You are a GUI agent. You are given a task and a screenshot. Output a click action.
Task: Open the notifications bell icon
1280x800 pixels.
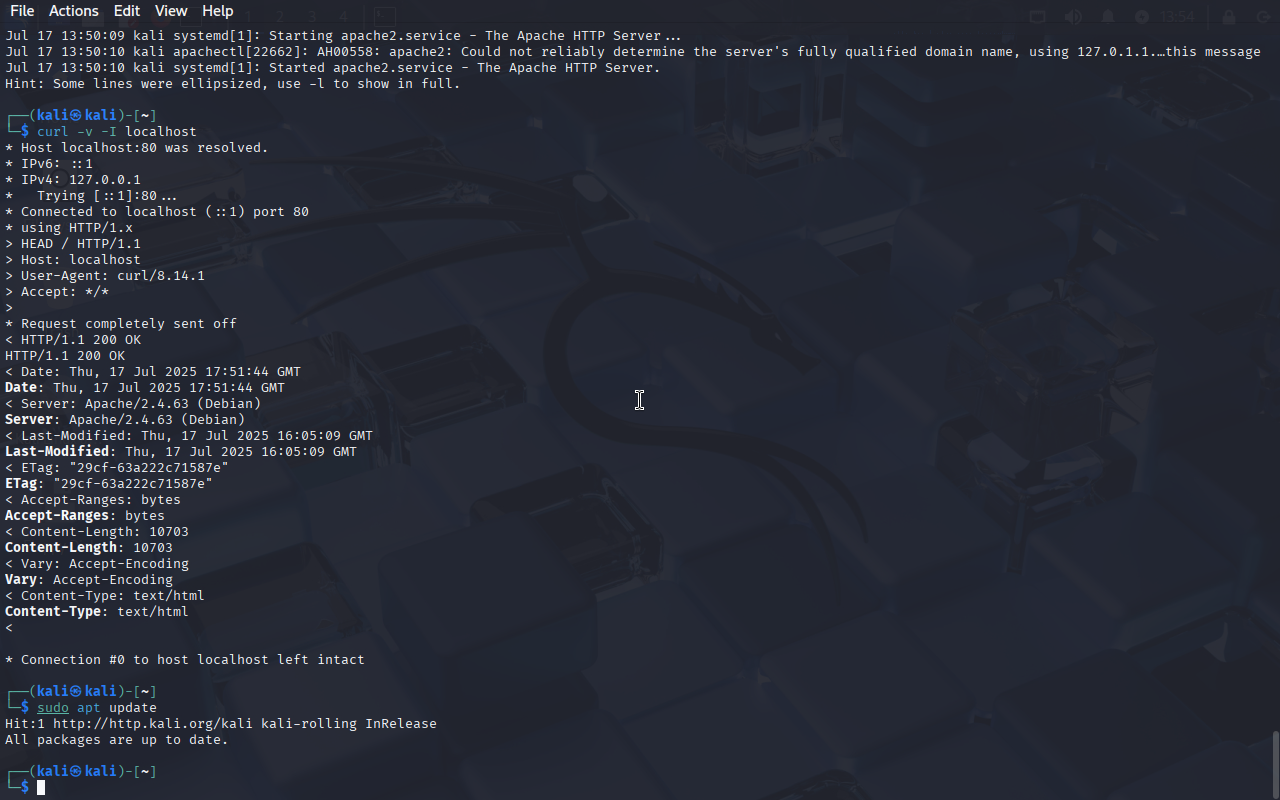point(1108,17)
